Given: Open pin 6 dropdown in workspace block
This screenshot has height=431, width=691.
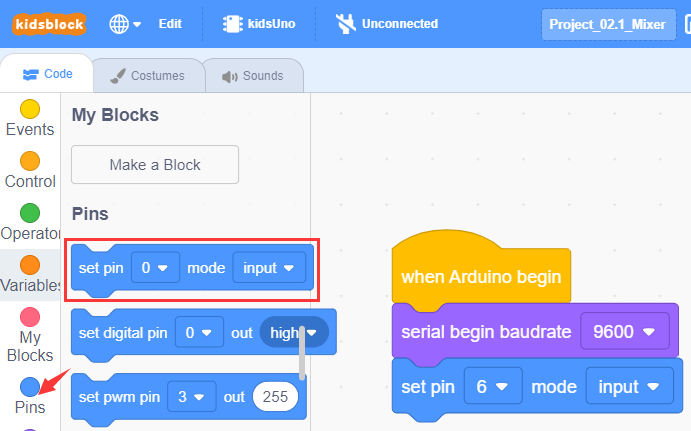Looking at the screenshot, I should click(493, 386).
